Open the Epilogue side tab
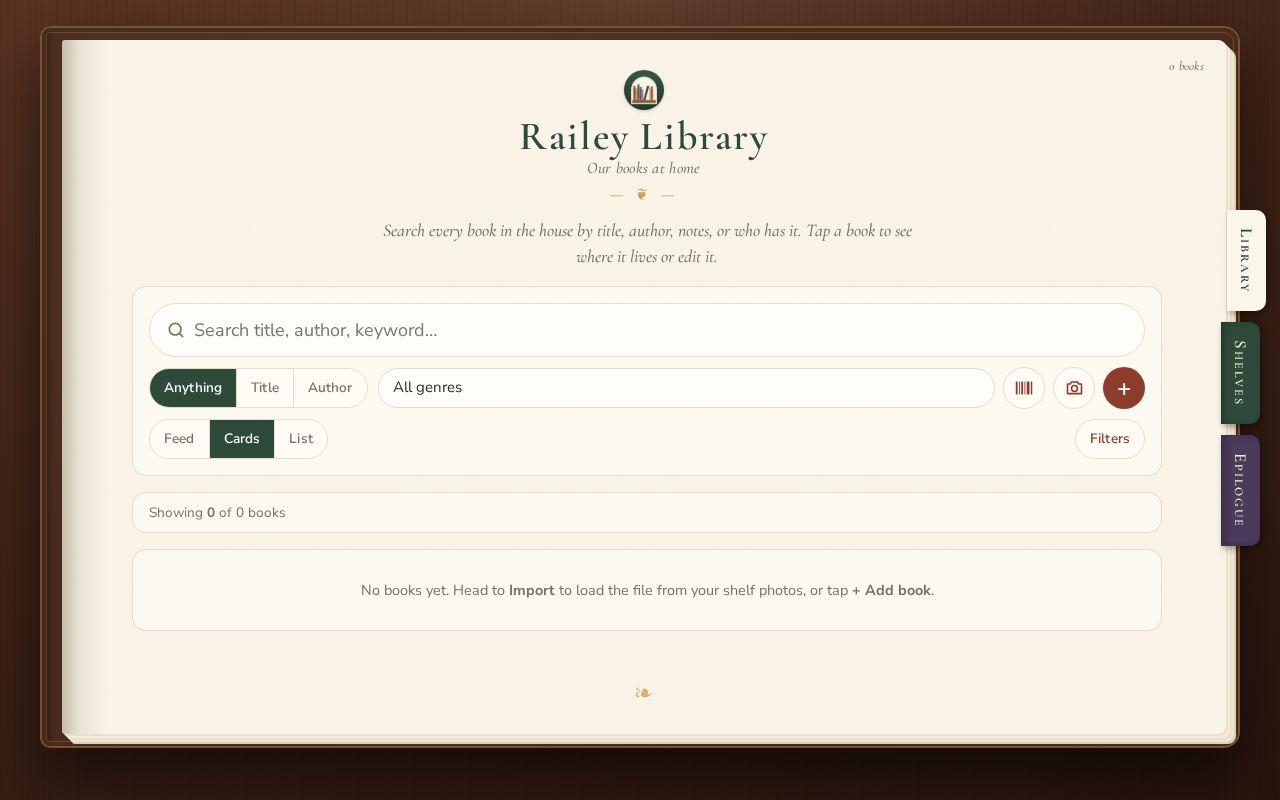The image size is (1280, 800). tap(1240, 490)
